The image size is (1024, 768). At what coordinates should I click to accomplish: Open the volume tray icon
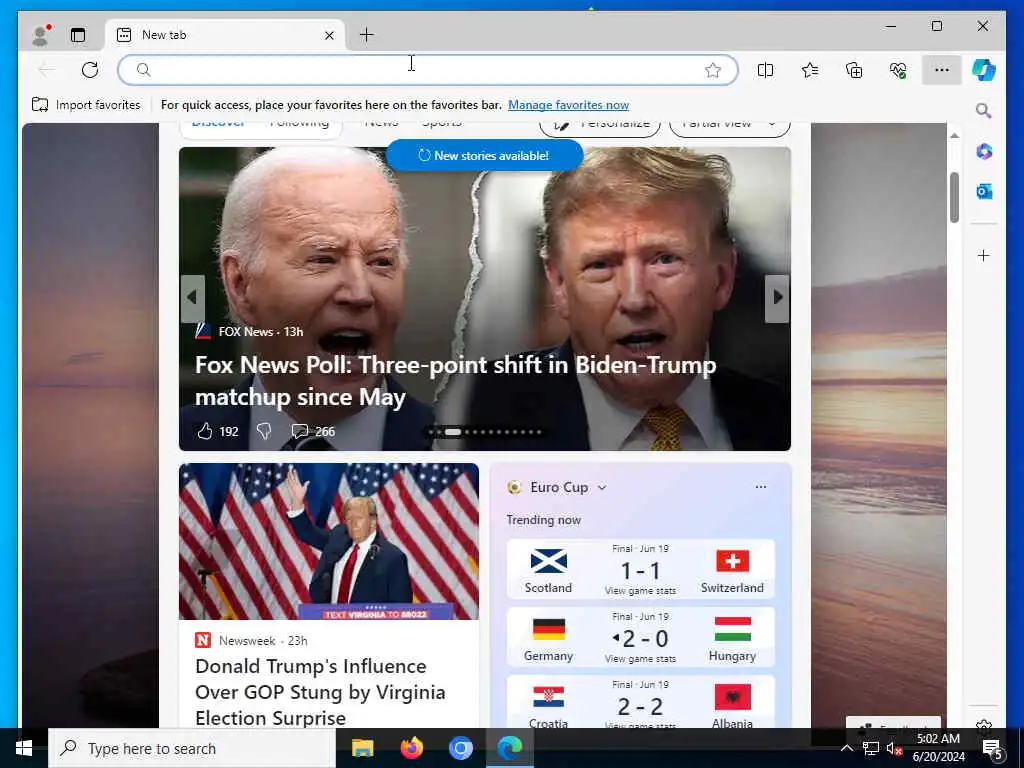coord(893,748)
